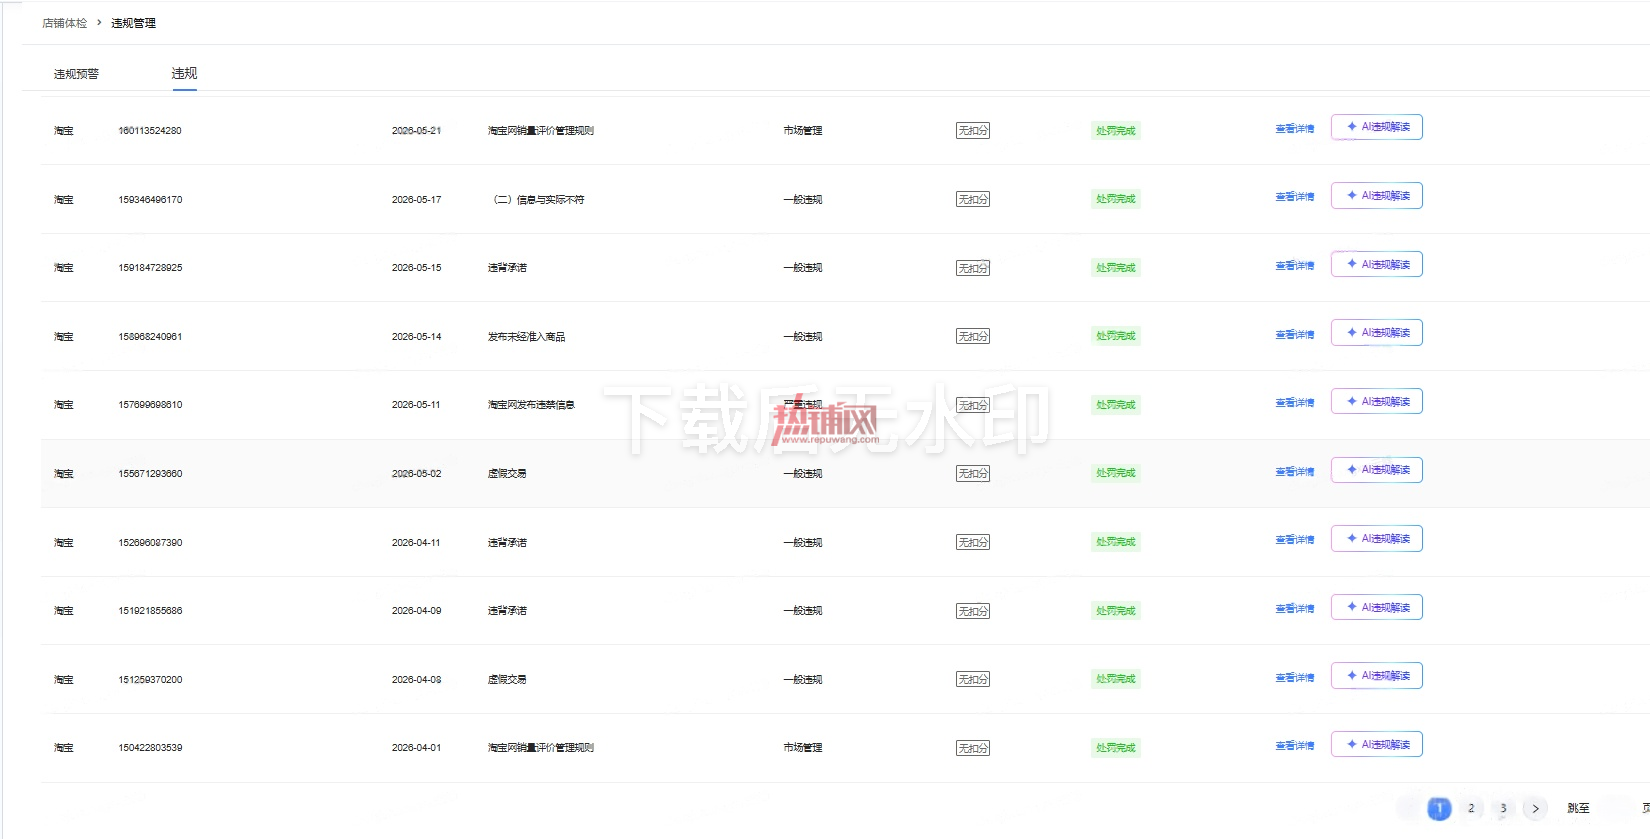The image size is (1650, 839).
Task: Go to the 店铺体检 breadcrumb
Action: point(64,23)
